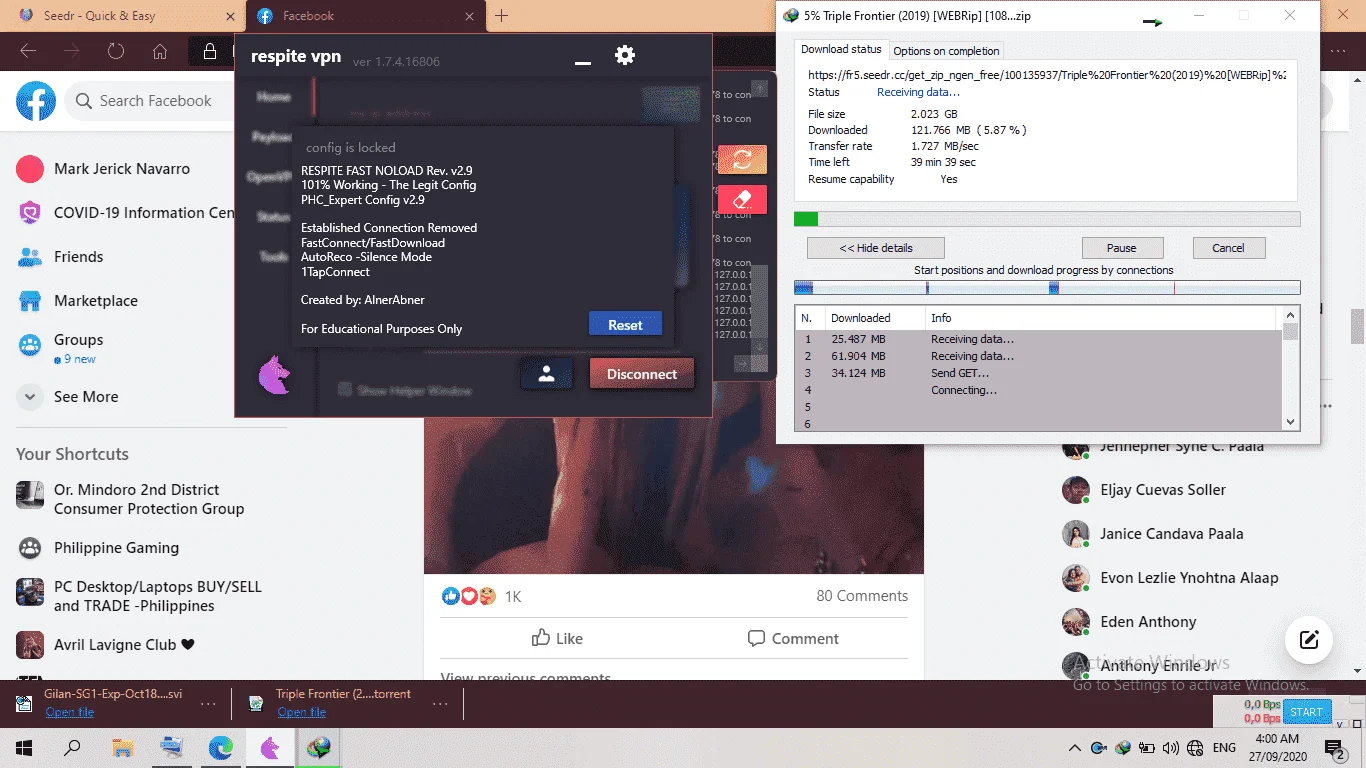The image size is (1366, 768).
Task: Open the user account button beside Disconnect
Action: [x=546, y=374]
